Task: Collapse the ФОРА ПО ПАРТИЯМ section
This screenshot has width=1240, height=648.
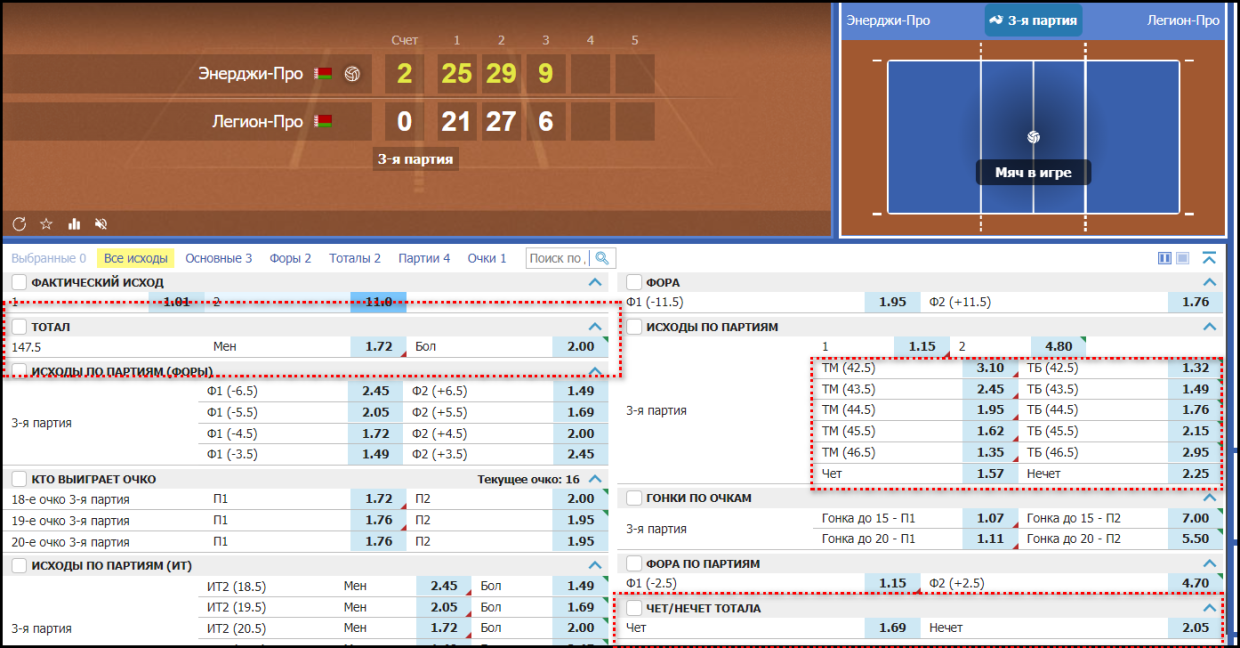Action: tap(1209, 564)
